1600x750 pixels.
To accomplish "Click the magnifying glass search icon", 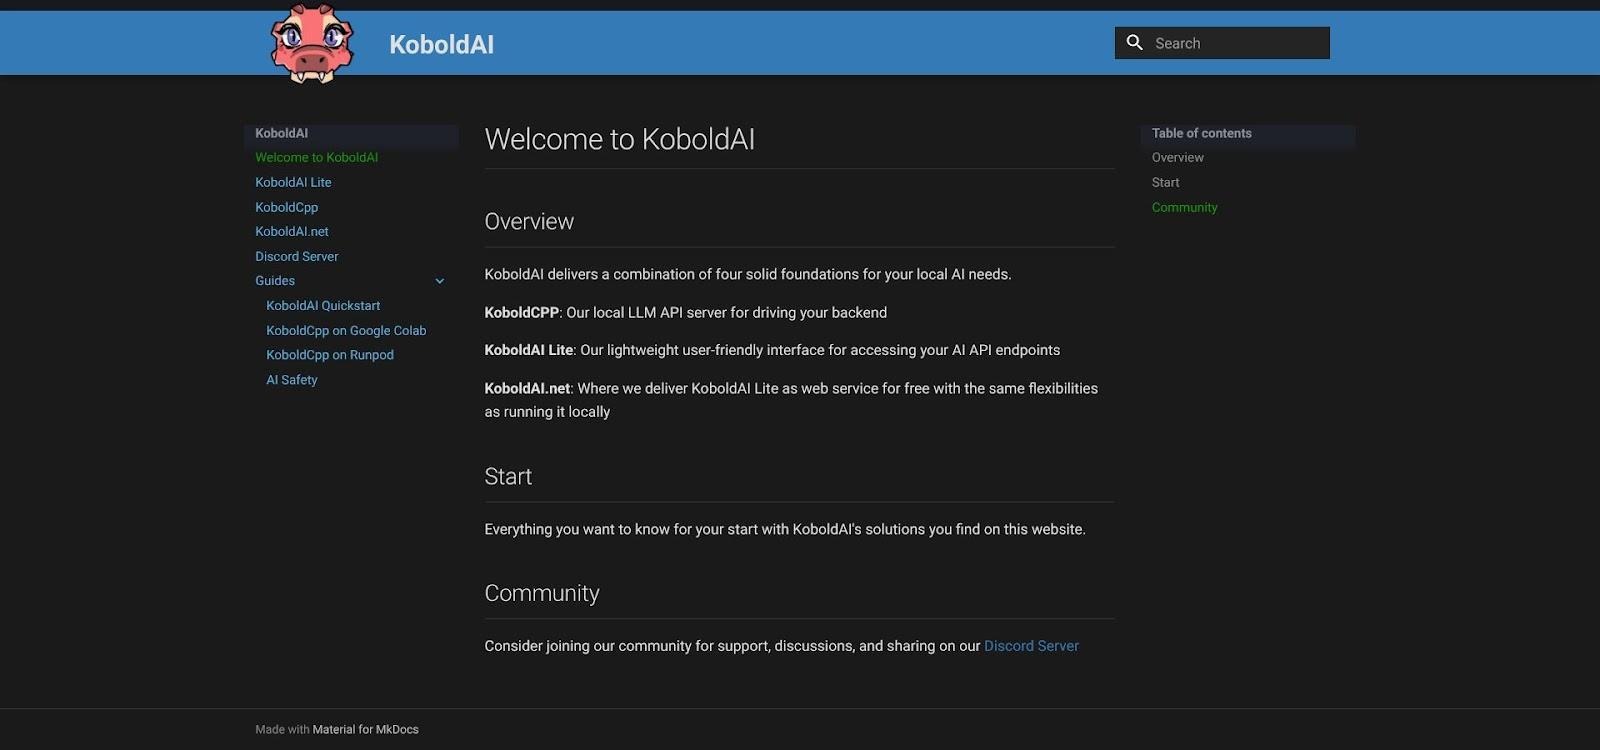I will tap(1134, 43).
